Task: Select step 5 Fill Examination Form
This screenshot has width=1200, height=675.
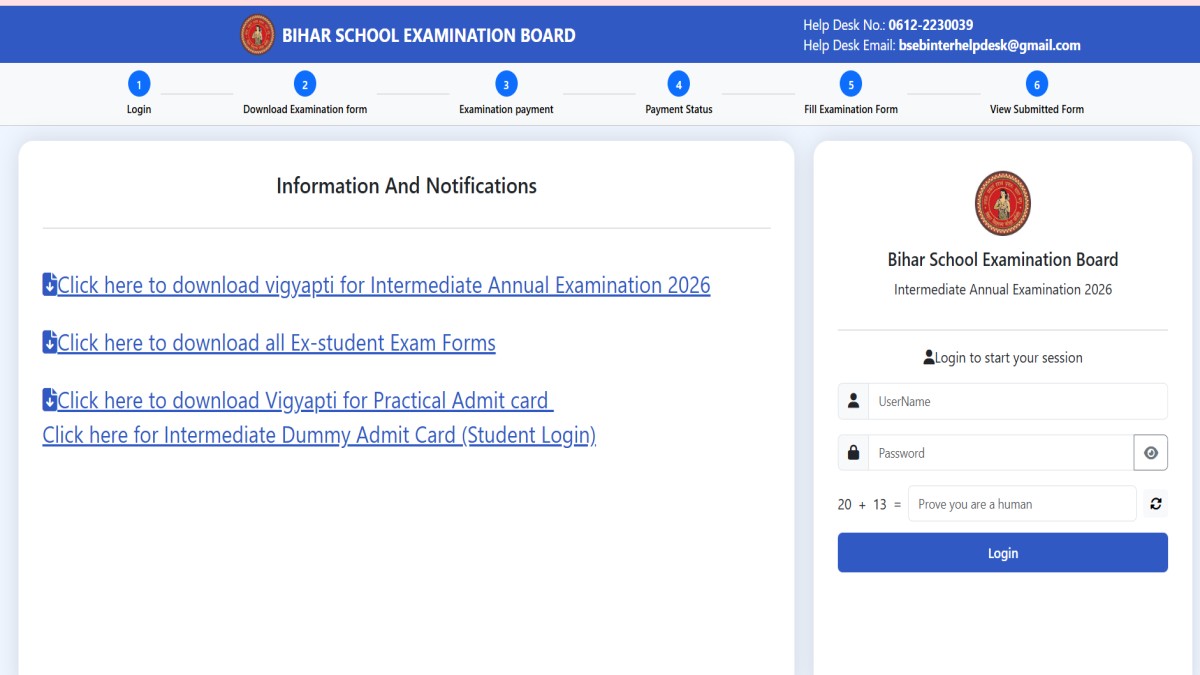Action: [x=850, y=85]
